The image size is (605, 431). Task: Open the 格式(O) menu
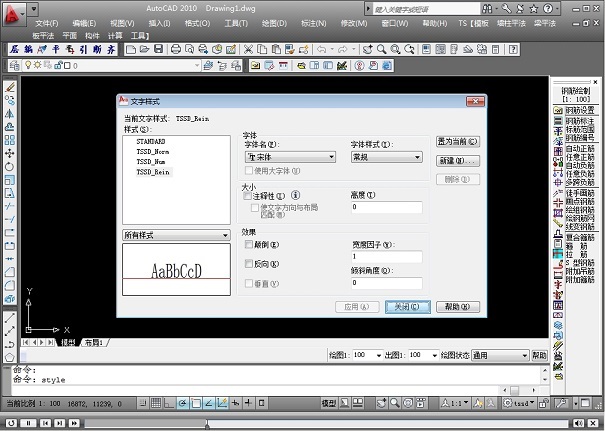click(198, 22)
